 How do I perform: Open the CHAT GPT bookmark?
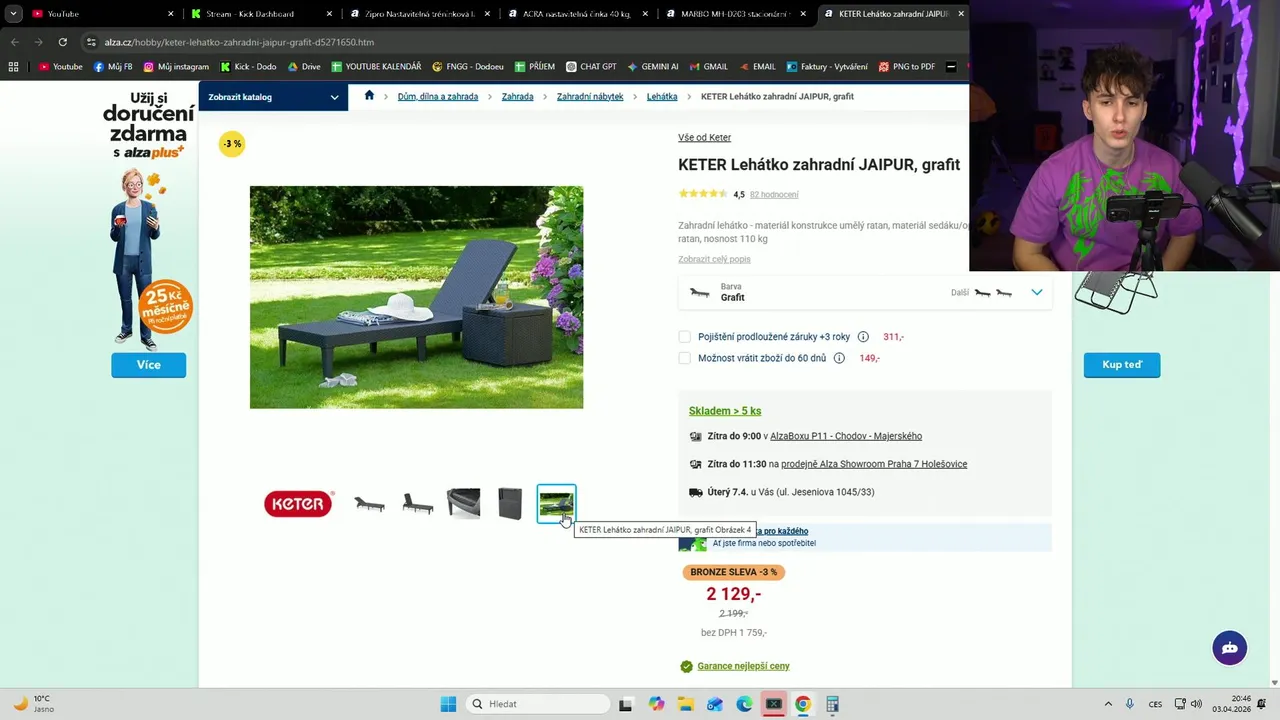point(591,67)
